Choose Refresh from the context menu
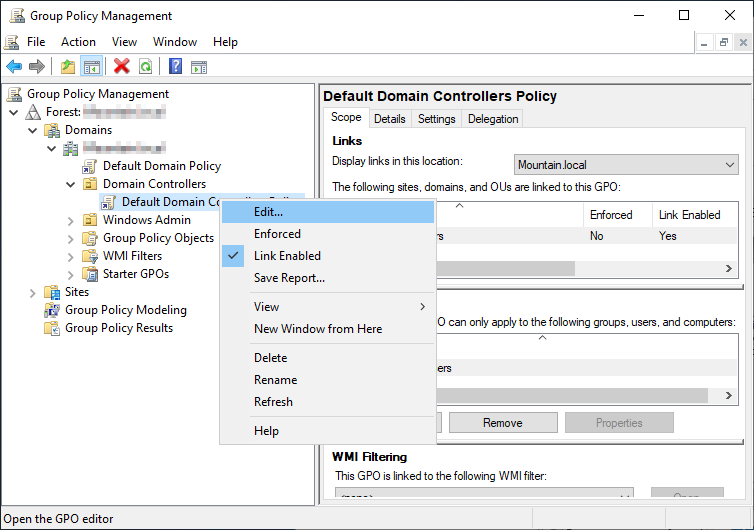Screen dimensions: 754x530 [328, 402]
